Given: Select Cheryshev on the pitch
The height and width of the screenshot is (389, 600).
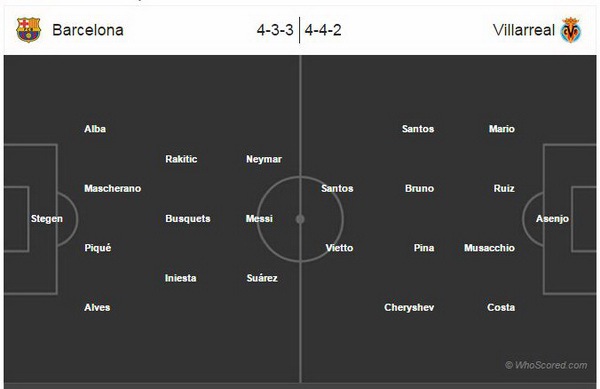Looking at the screenshot, I should [x=409, y=308].
